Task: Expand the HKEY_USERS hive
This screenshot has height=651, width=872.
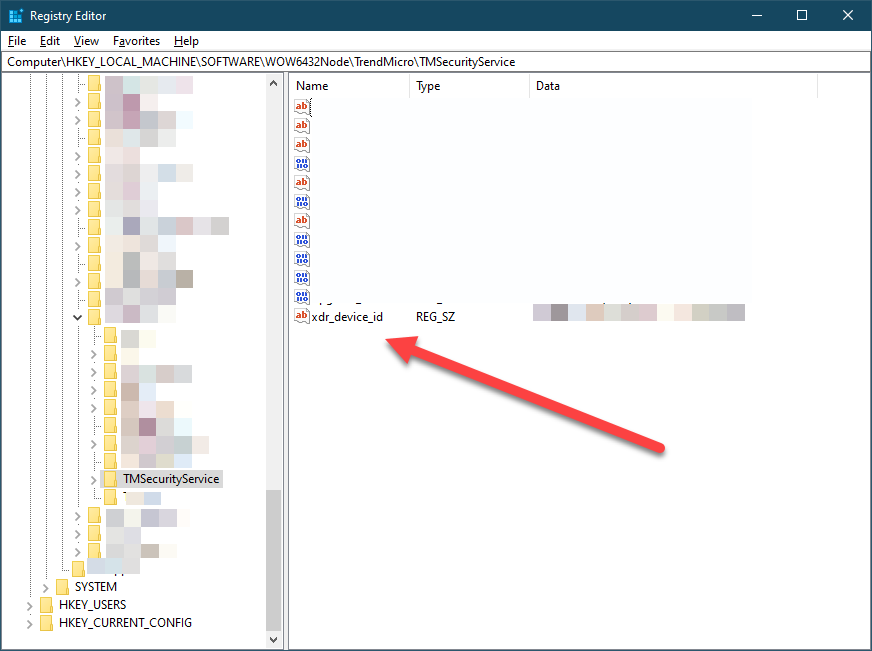Action: tap(29, 605)
